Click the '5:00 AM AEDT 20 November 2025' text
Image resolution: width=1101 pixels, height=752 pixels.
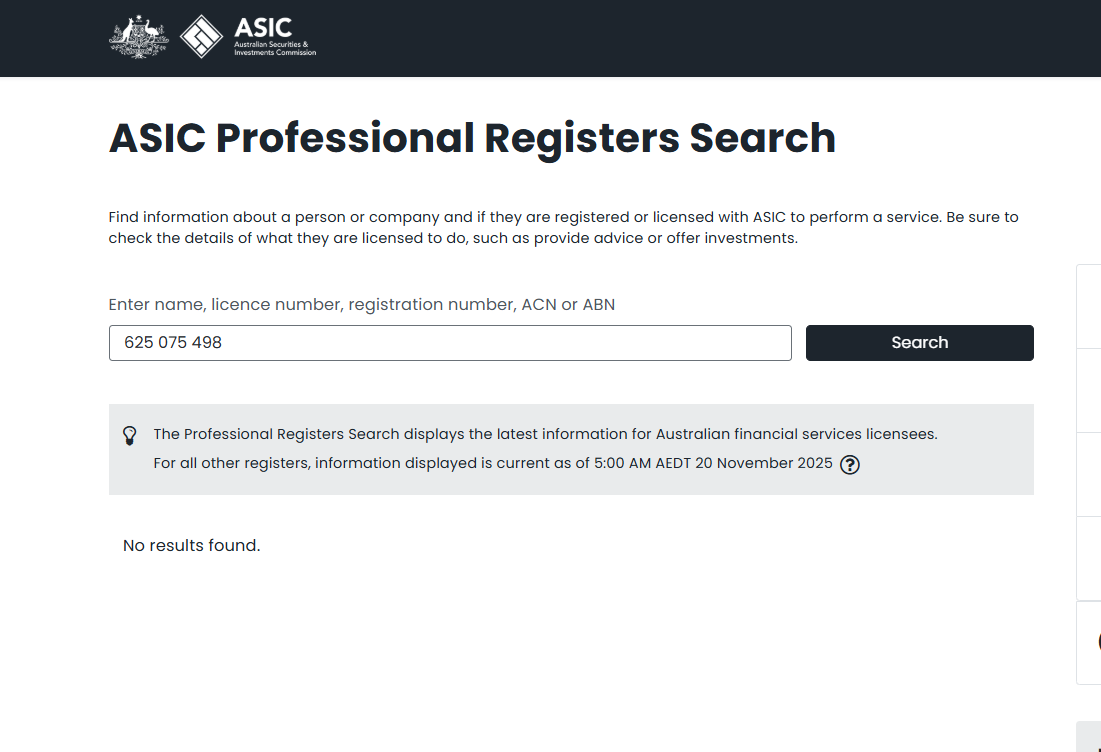pyautogui.click(x=713, y=464)
